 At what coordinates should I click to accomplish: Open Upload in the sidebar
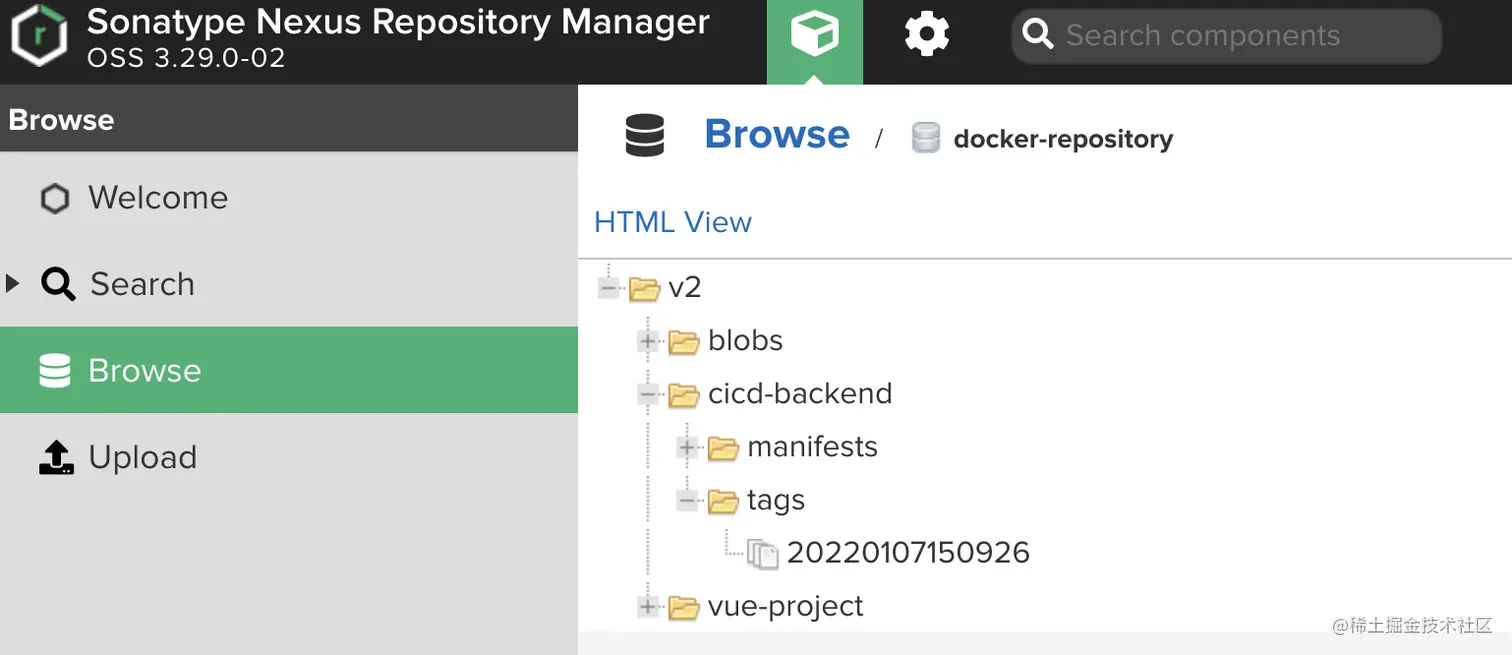tap(289, 457)
